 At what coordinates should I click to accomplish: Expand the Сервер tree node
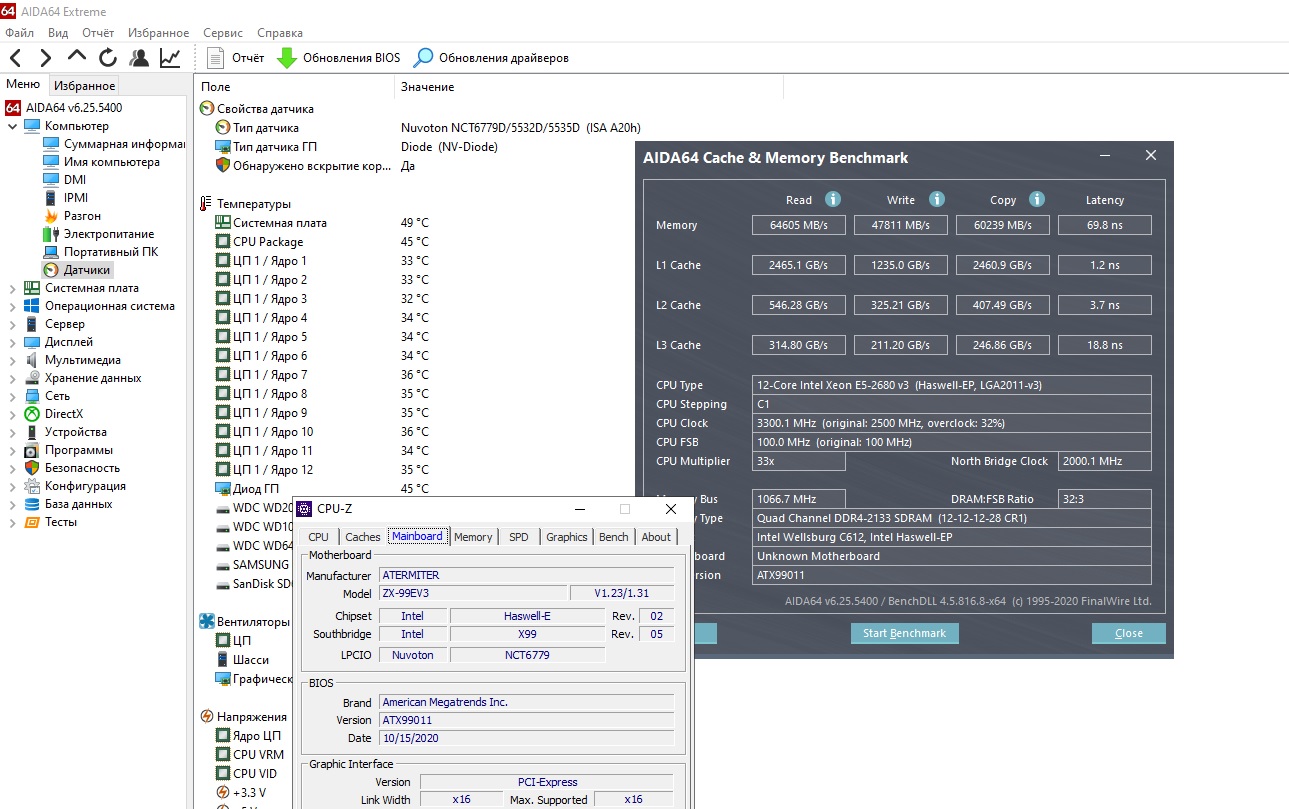coord(12,324)
